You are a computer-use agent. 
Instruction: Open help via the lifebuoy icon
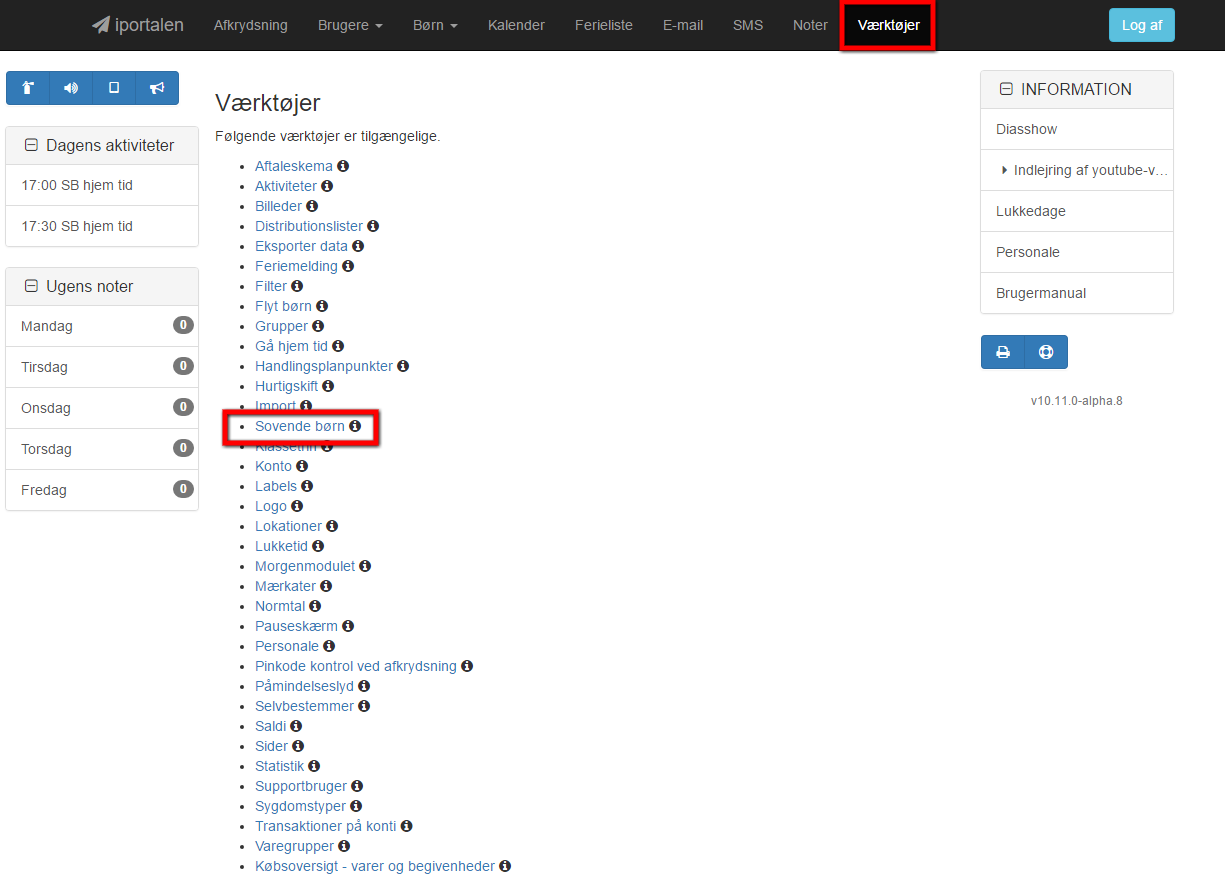pos(1046,352)
